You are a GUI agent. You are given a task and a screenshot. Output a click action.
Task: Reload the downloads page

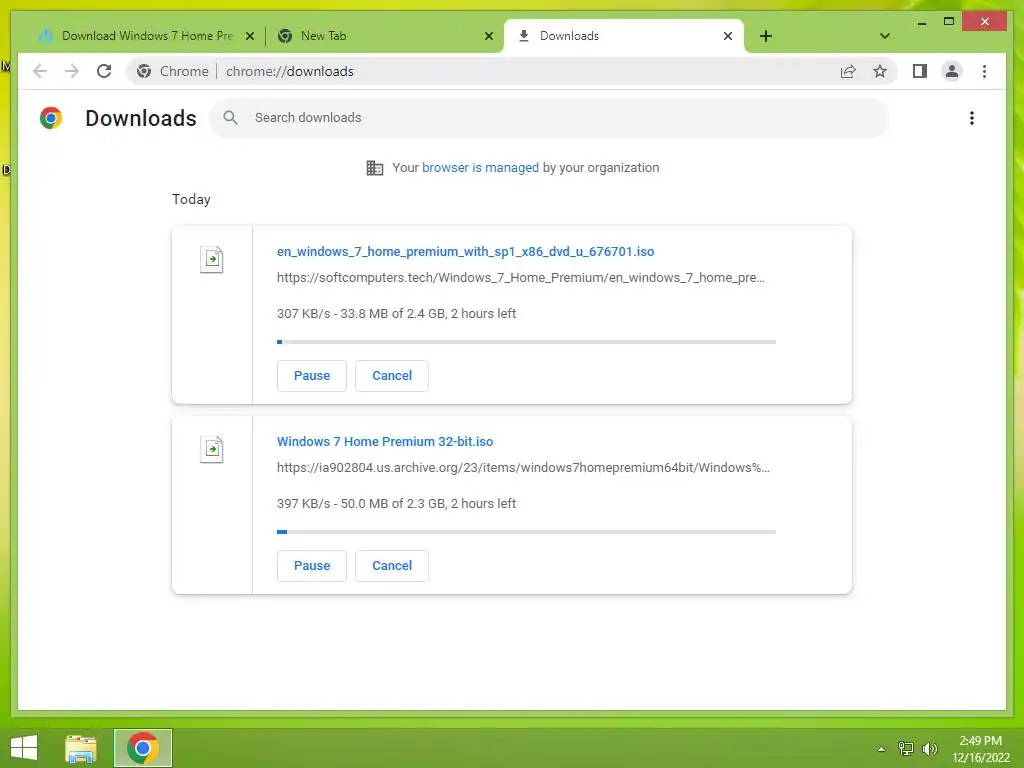pyautogui.click(x=104, y=71)
